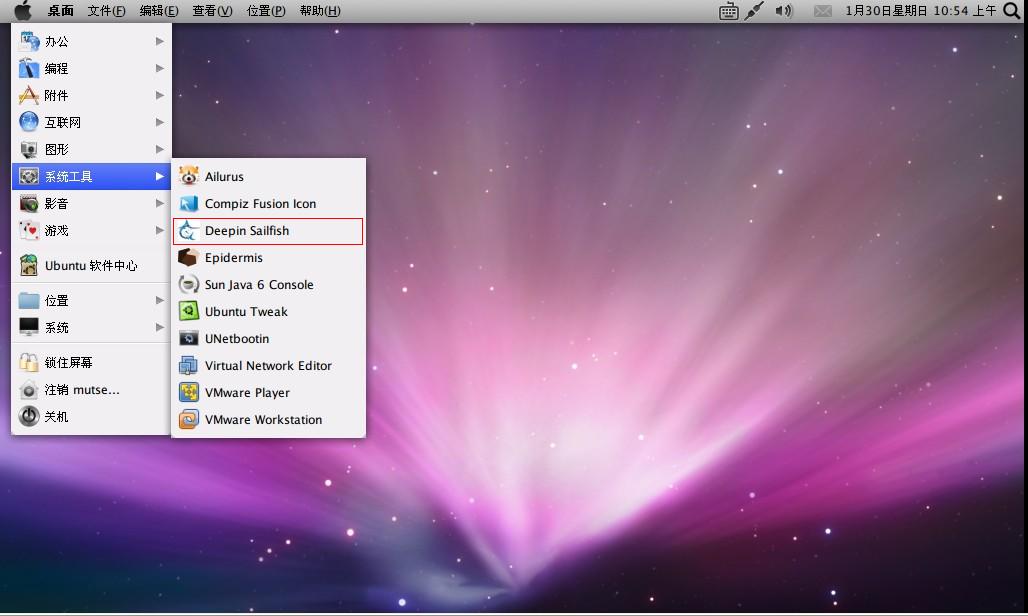This screenshot has height=616, width=1028.
Task: Click the Ubuntu 软件中心 icon
Action: click(29, 265)
